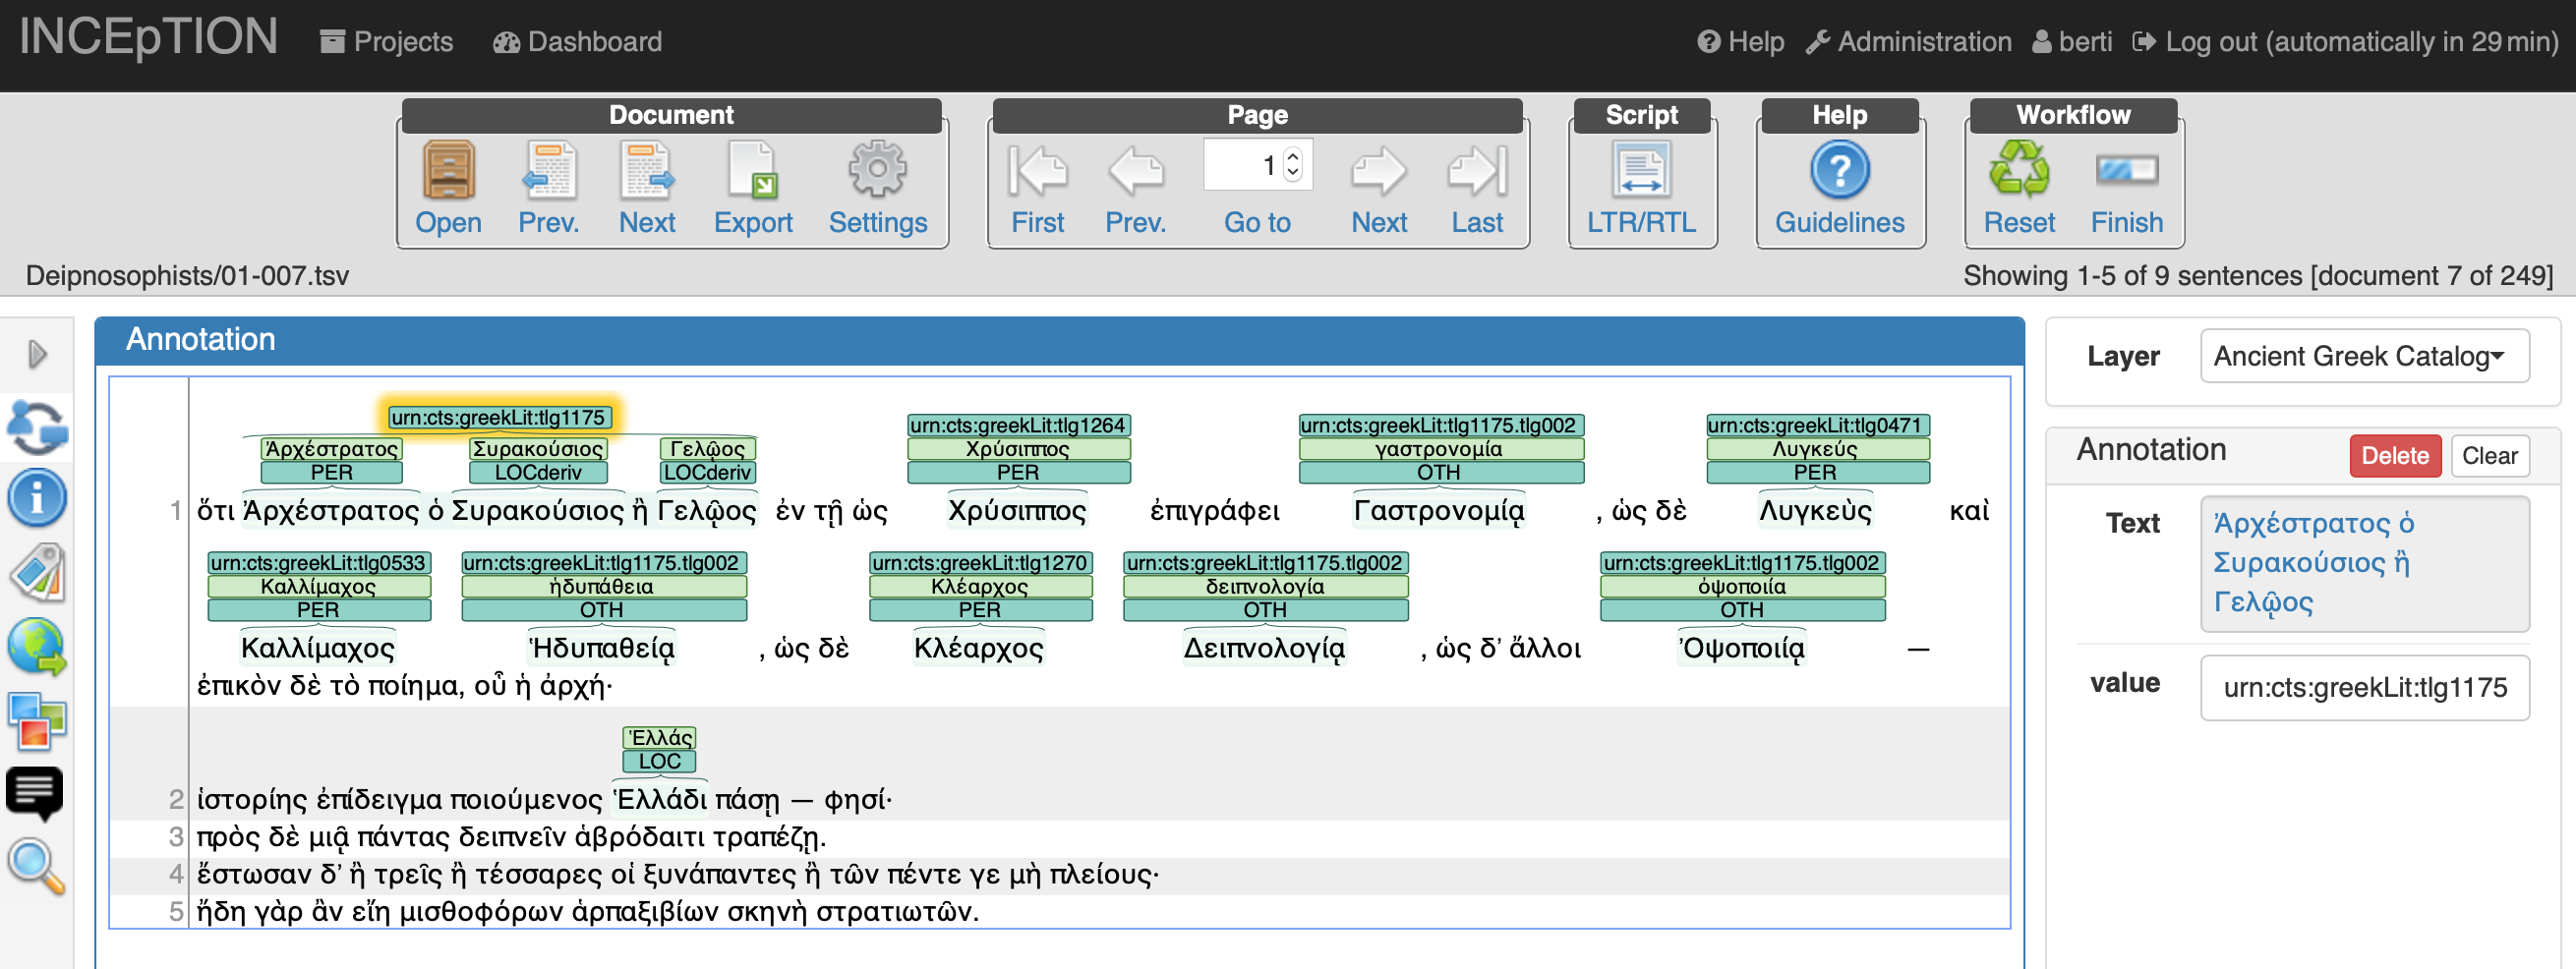Expand the left sidebar with the triangle
This screenshot has width=2576, height=969.
click(37, 354)
